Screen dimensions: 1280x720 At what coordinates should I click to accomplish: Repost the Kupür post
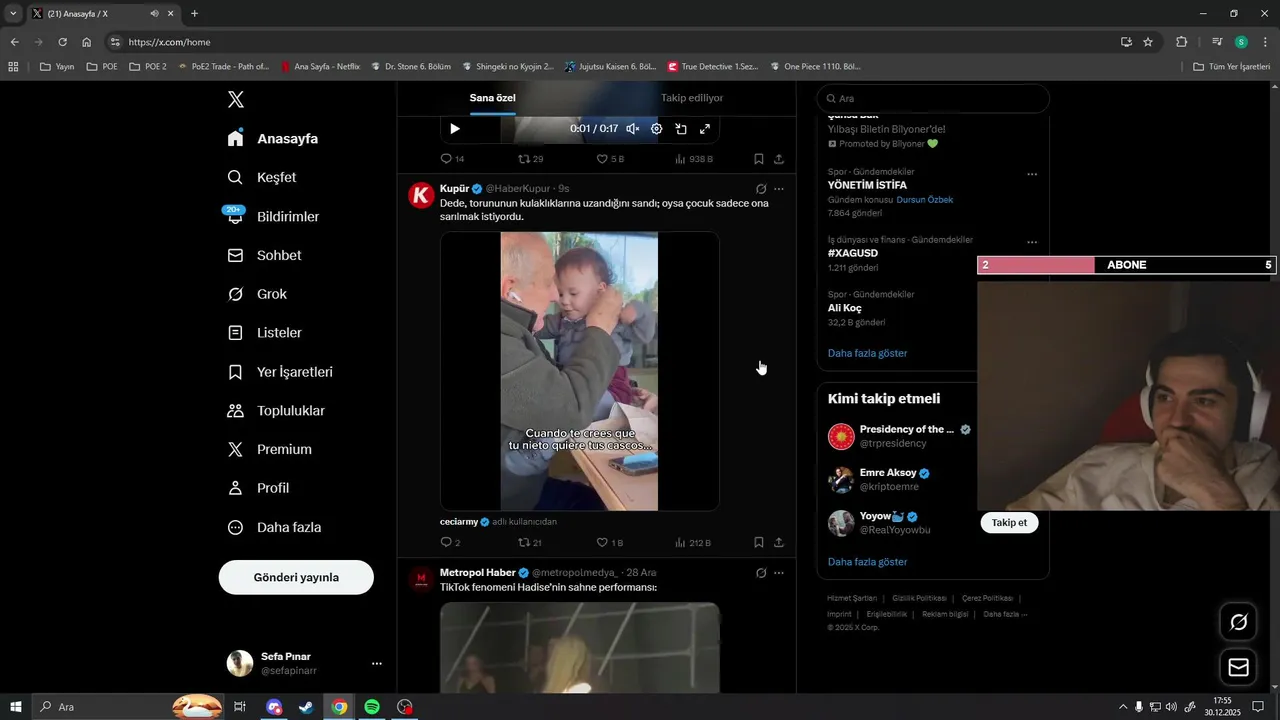point(530,542)
